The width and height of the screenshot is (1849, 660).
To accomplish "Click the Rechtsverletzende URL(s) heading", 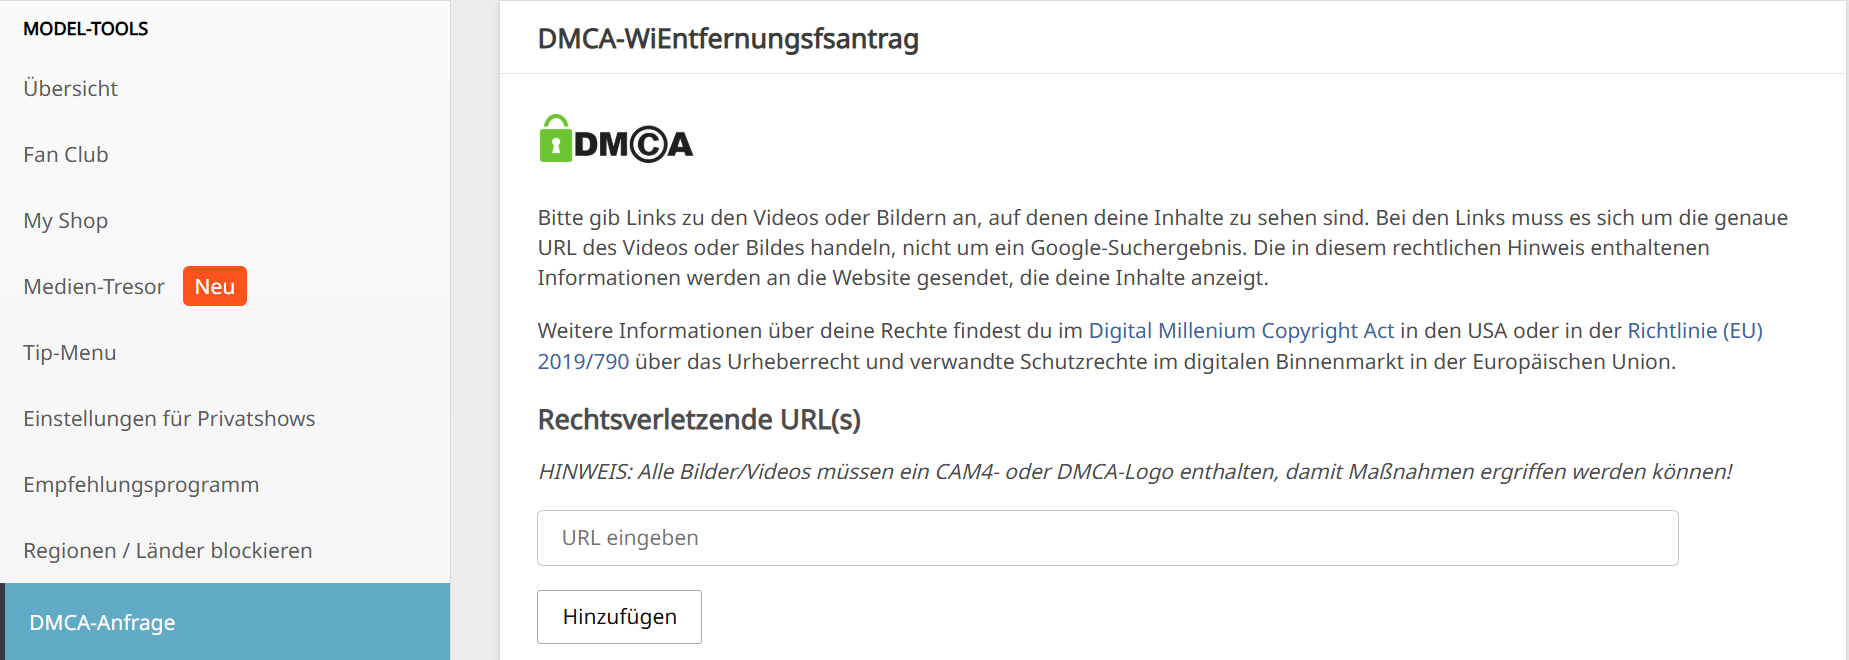I will click(699, 420).
